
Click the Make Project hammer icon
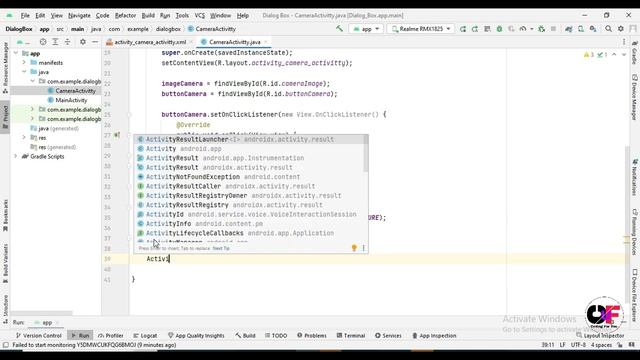[x=339, y=29]
